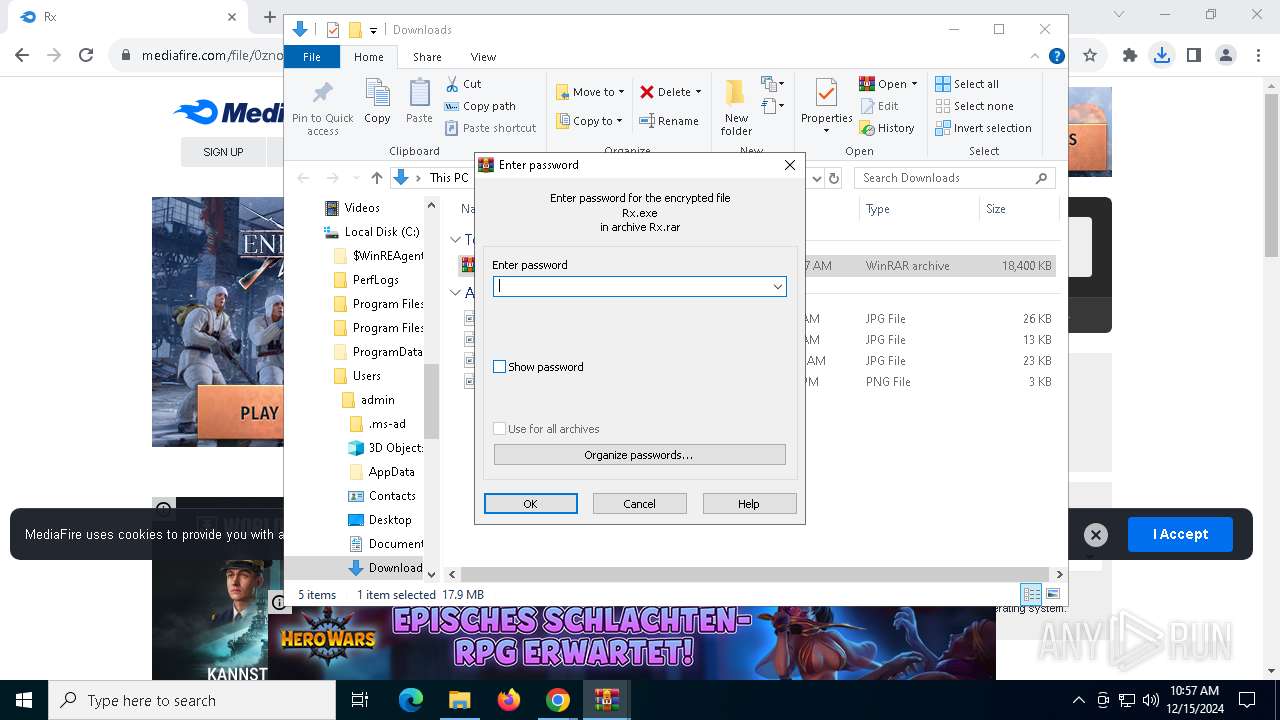Select Cut in the Clipboard group
The image size is (1280, 720).
coord(463,84)
